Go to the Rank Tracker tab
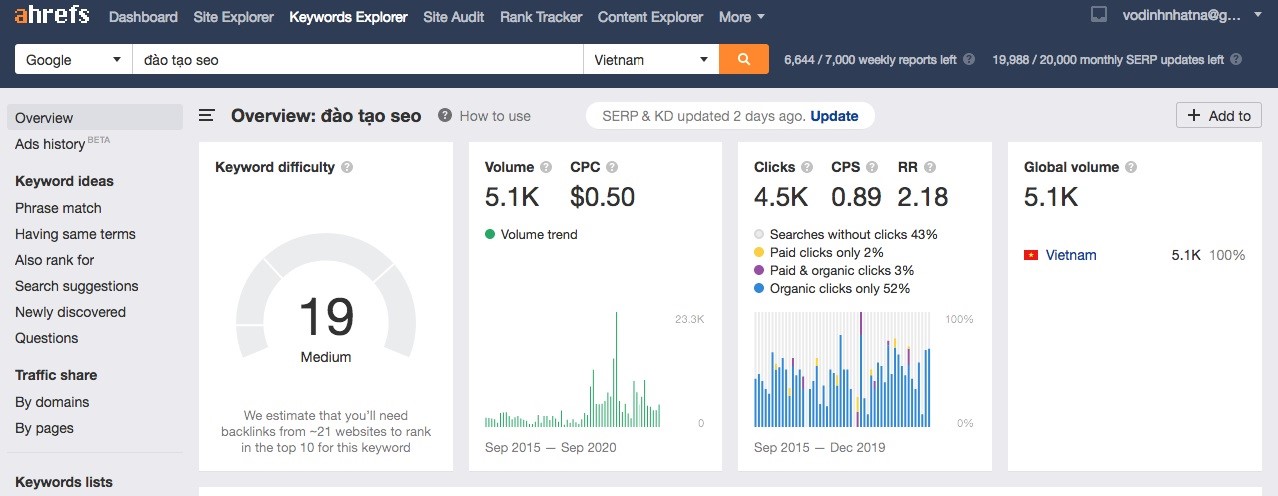1278x496 pixels. [541, 17]
